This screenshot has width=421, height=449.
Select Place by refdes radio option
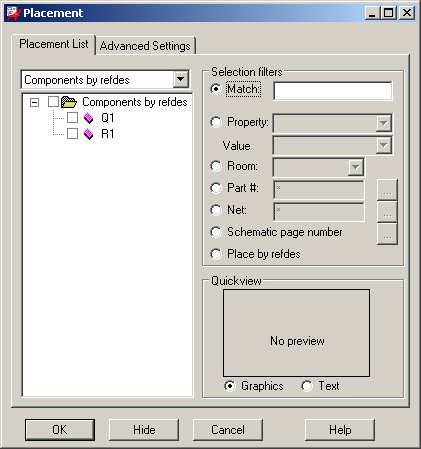(x=216, y=254)
